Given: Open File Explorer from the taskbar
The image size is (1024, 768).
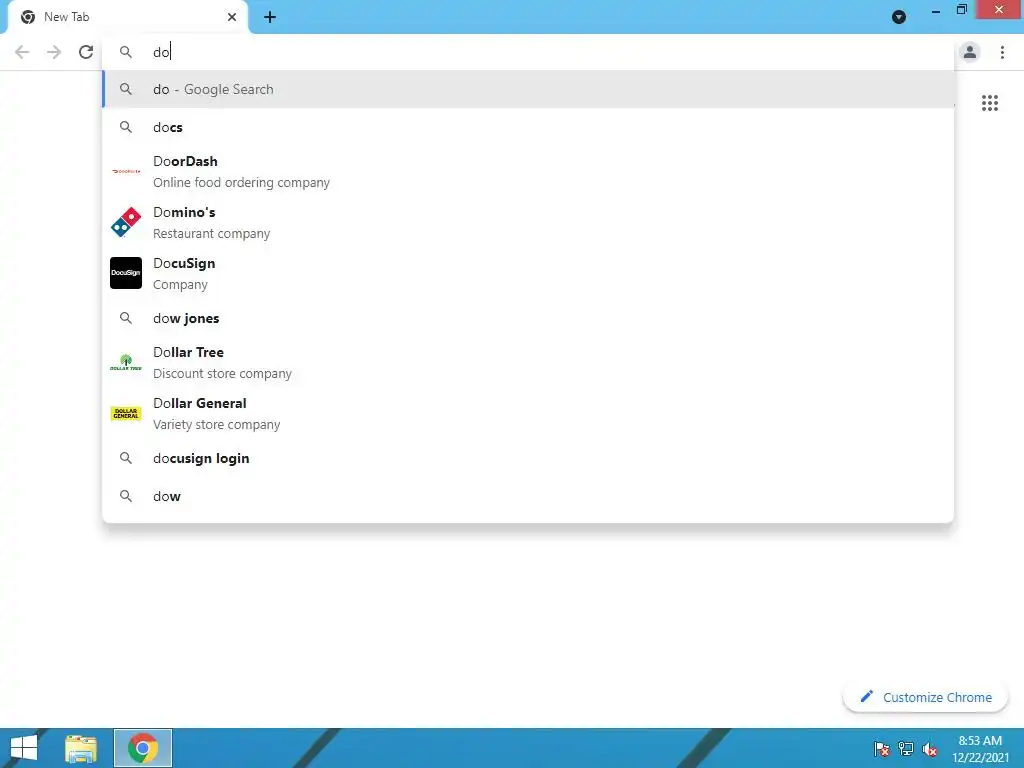Looking at the screenshot, I should [81, 748].
